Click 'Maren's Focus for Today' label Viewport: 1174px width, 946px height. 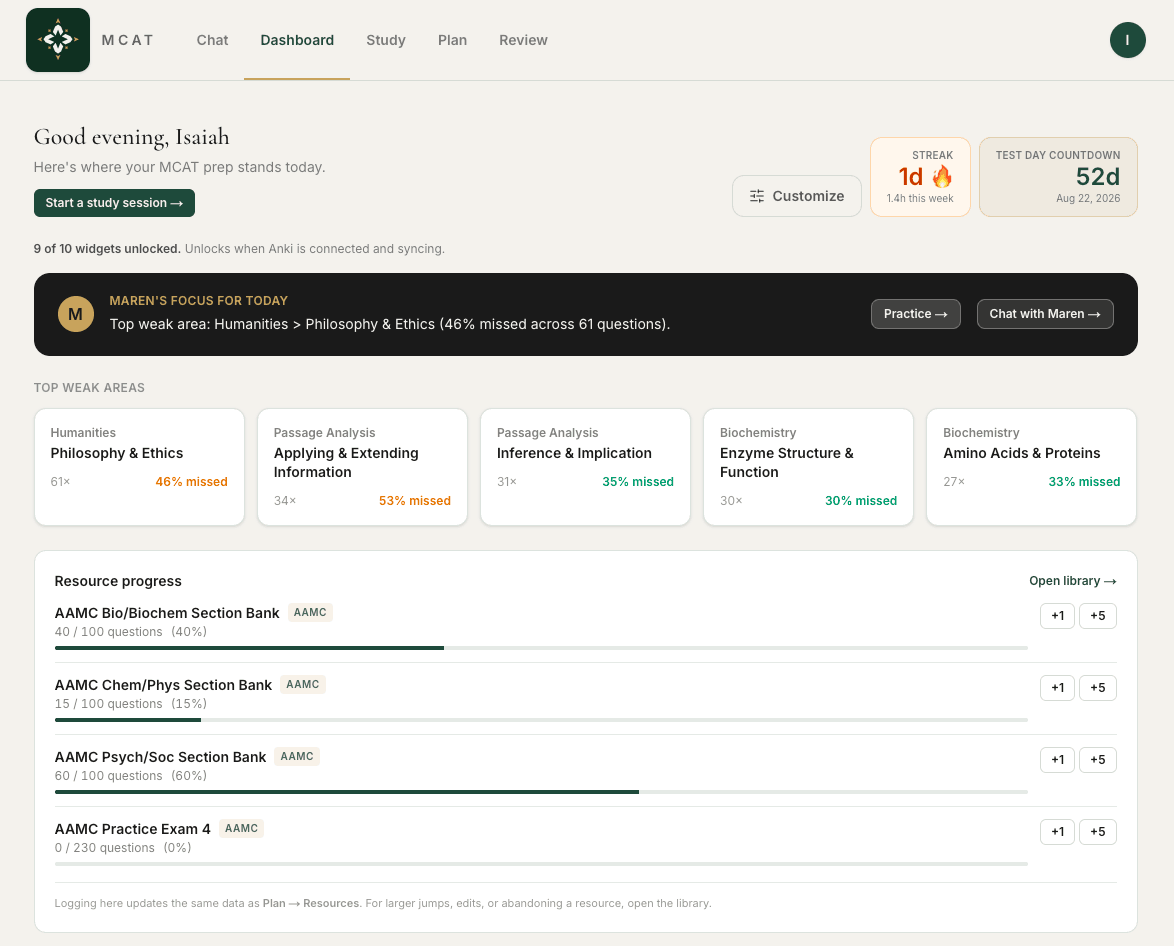click(x=198, y=300)
